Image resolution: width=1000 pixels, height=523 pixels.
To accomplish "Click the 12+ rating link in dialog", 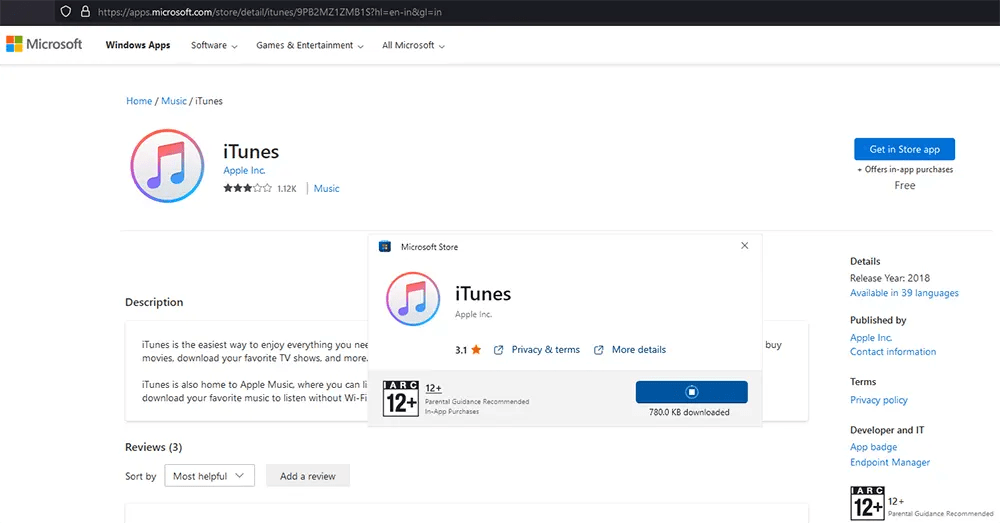I will pyautogui.click(x=434, y=388).
